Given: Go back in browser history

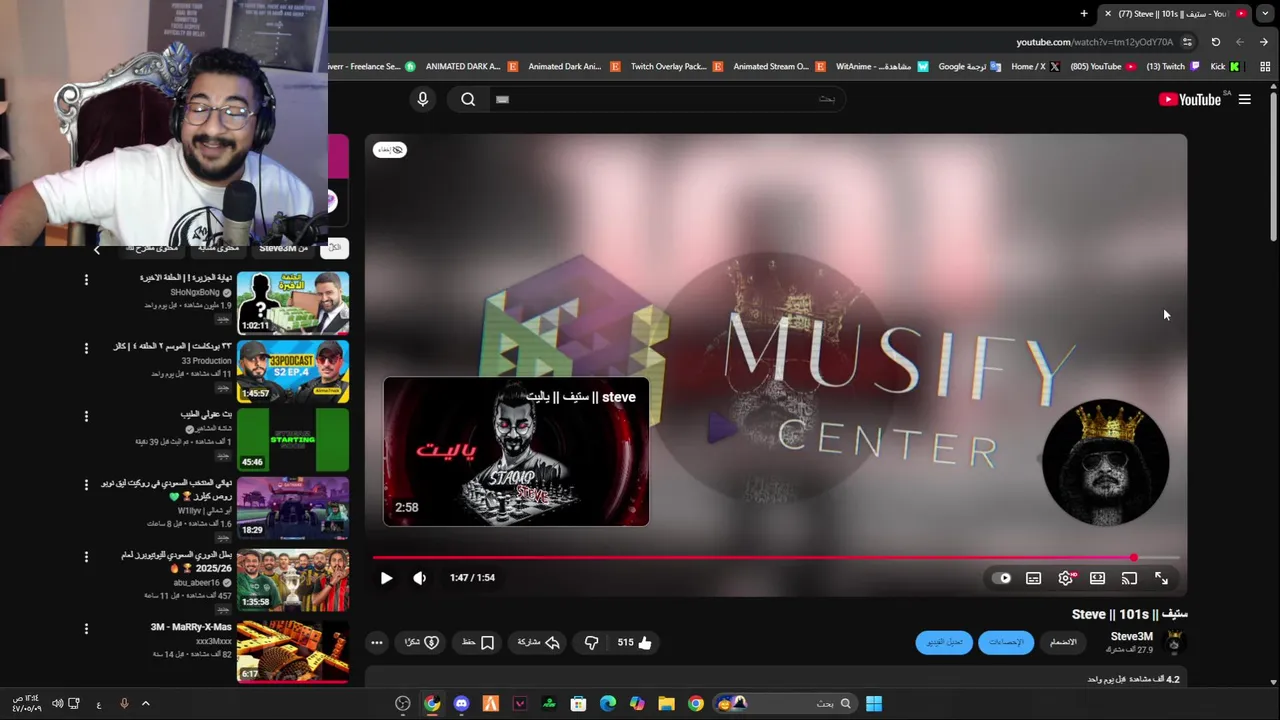Looking at the screenshot, I should [1264, 42].
